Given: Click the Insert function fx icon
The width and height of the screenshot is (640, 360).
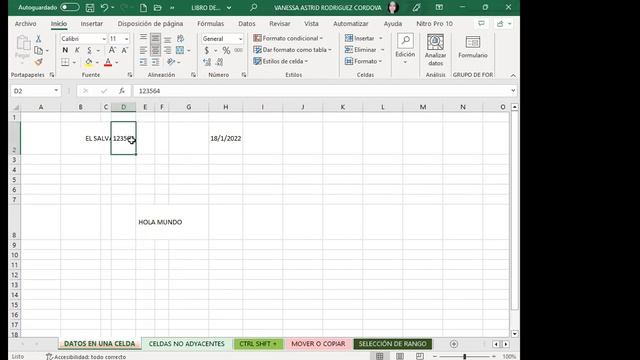Looking at the screenshot, I should [122, 91].
